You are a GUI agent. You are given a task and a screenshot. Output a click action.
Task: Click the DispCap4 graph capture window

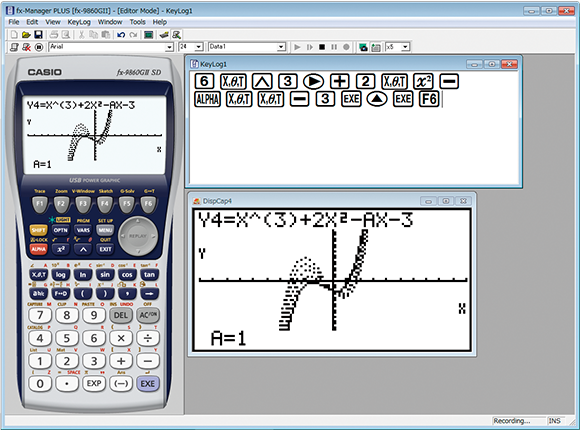click(332, 274)
